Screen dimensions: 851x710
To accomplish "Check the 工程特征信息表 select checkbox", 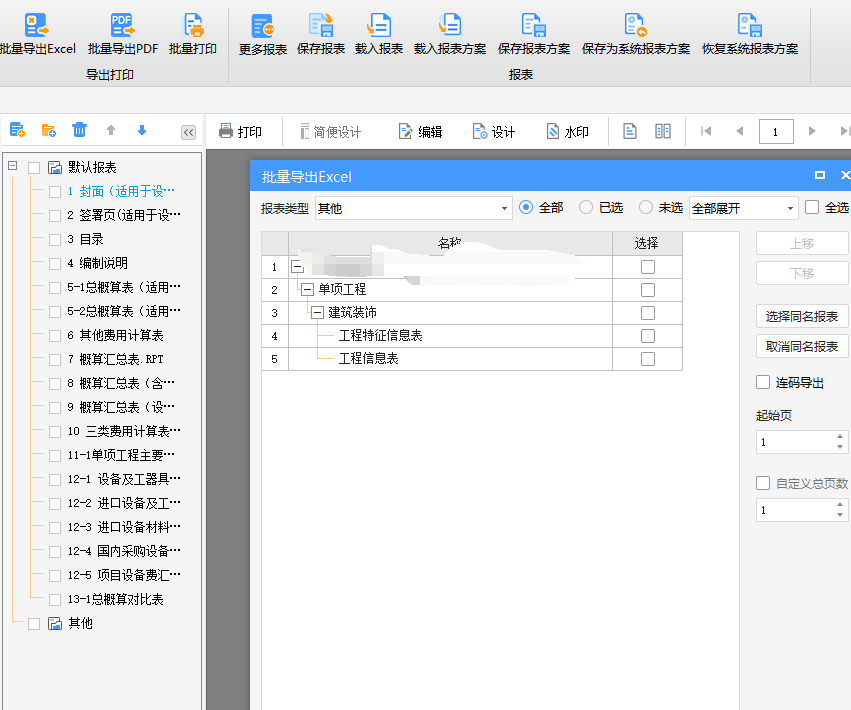I will pos(647,336).
